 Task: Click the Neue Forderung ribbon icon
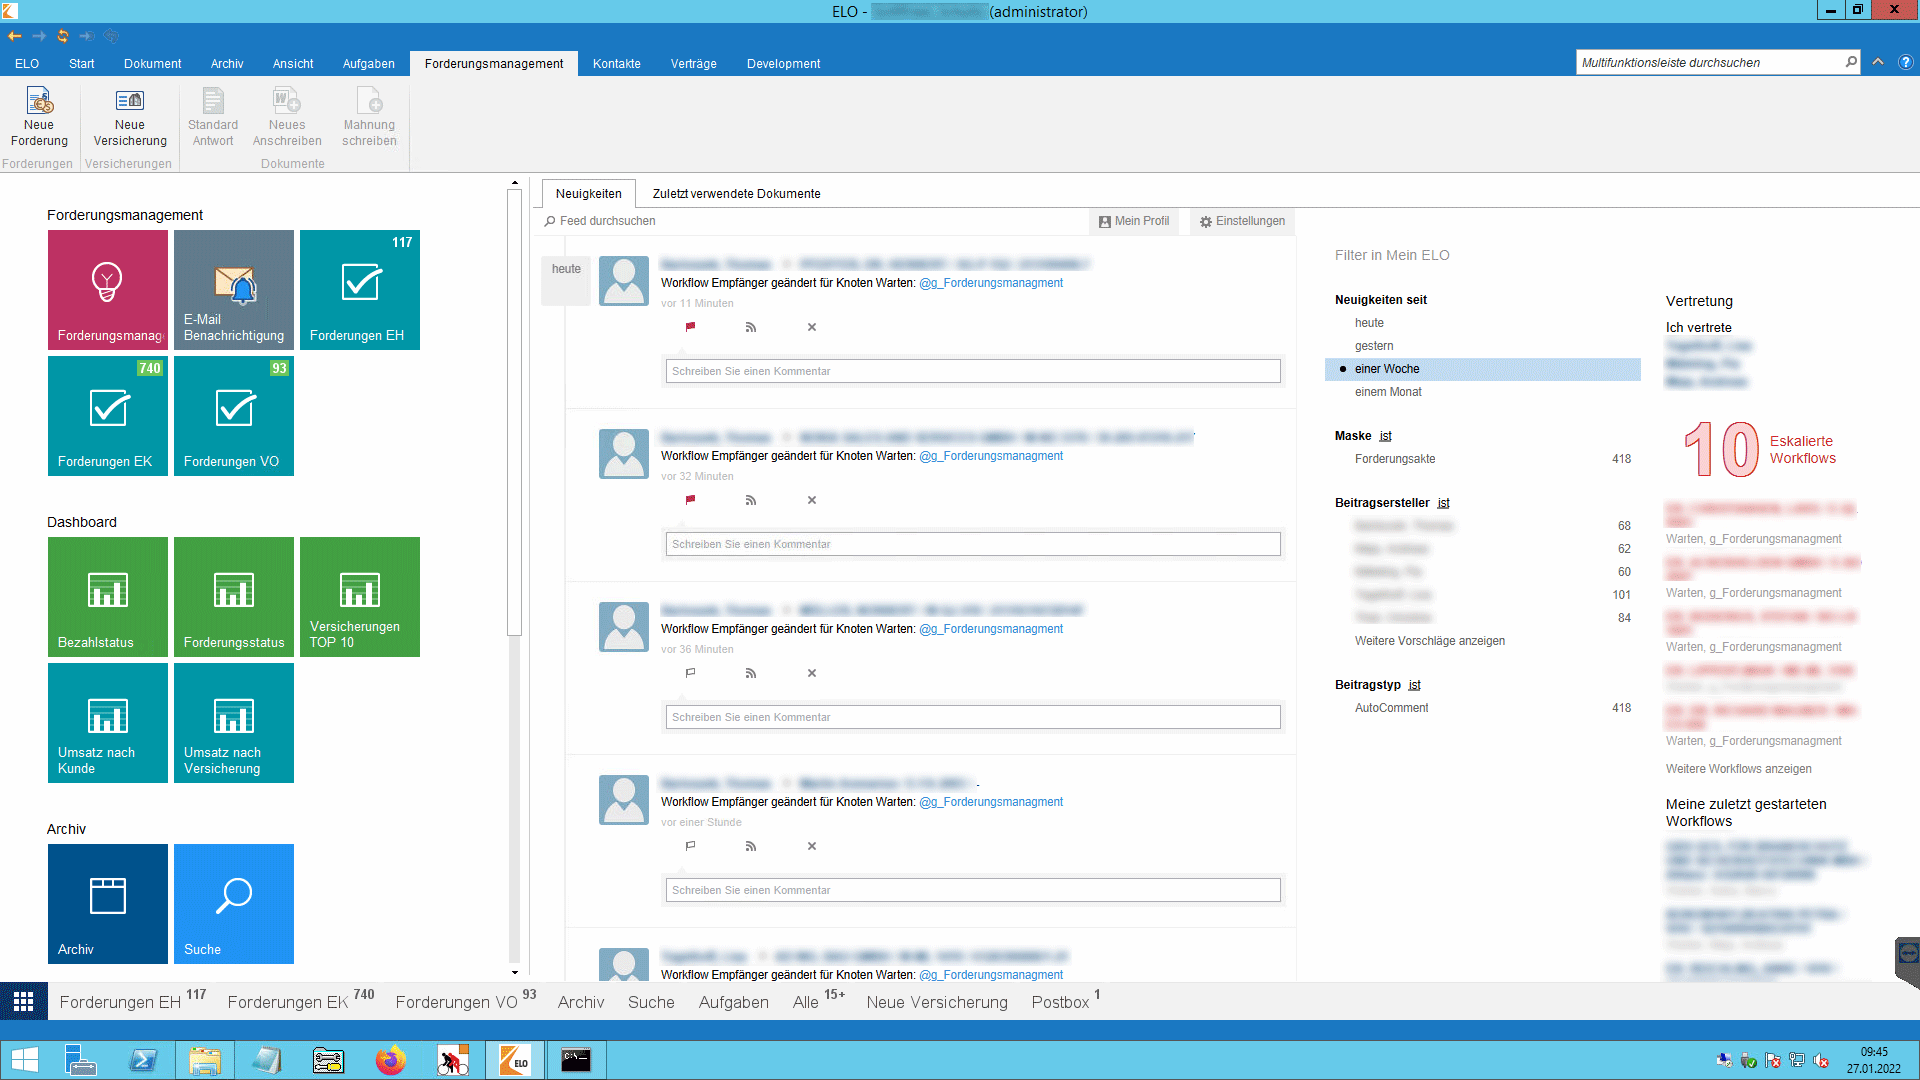(x=39, y=118)
